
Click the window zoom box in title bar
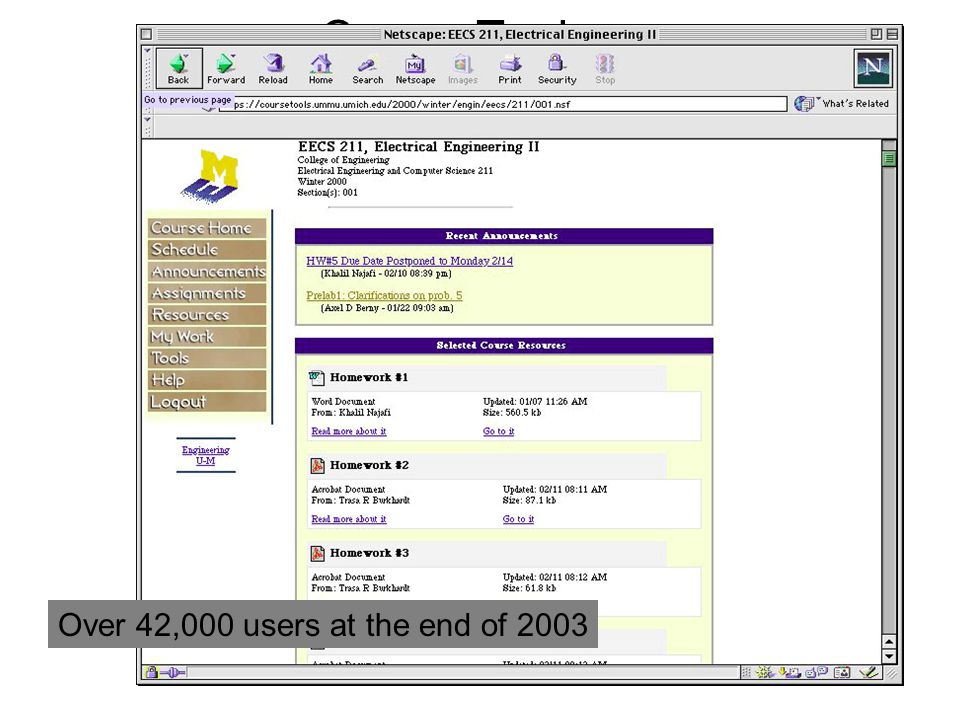[x=876, y=34]
